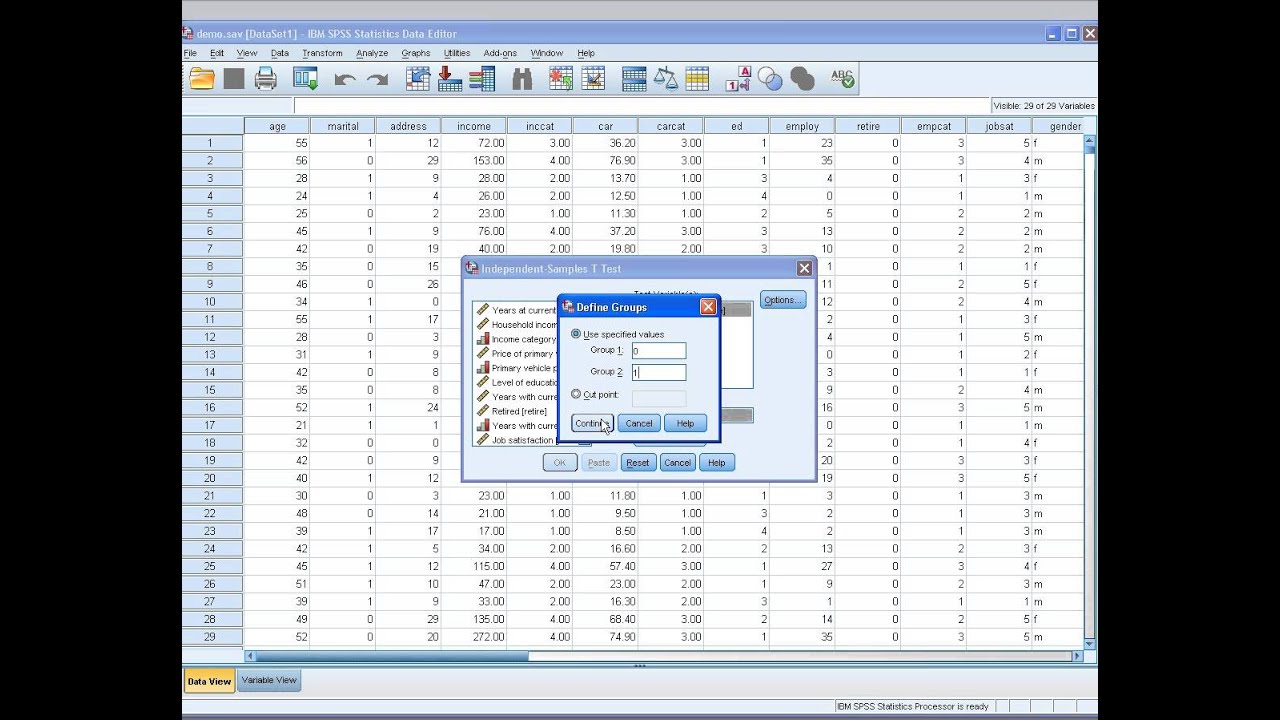Screen dimensions: 1280x720
Task: Click the Print toolbar icon
Action: 266,79
